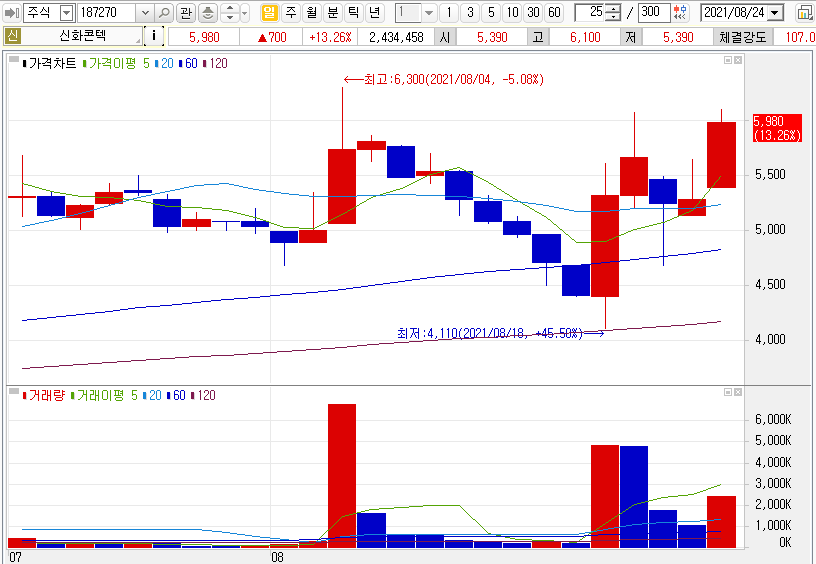Maximize the volume chart pane icon
Screen dimensions: 816x564
[728, 392]
